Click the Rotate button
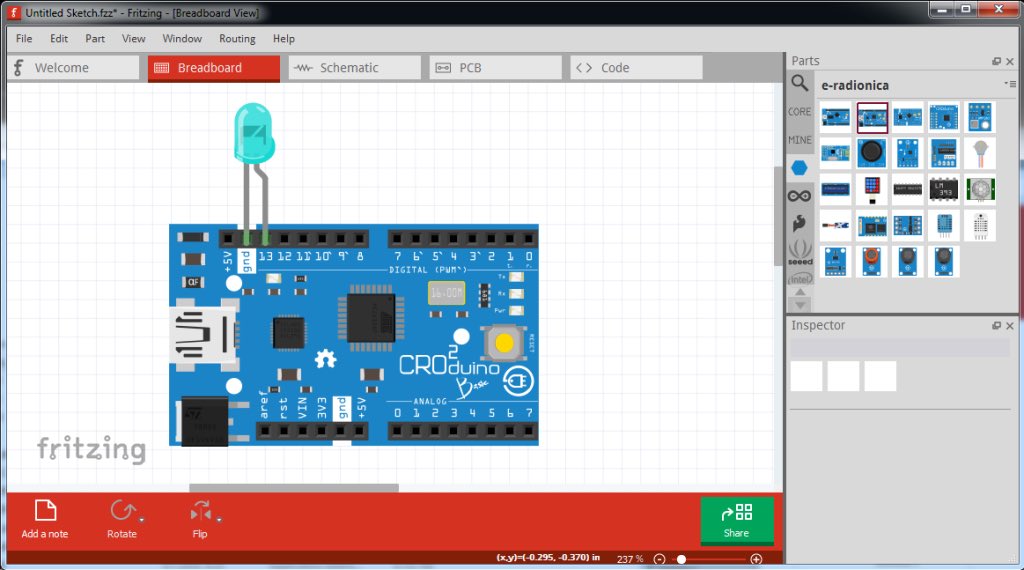This screenshot has height=570, width=1024. coord(121,519)
